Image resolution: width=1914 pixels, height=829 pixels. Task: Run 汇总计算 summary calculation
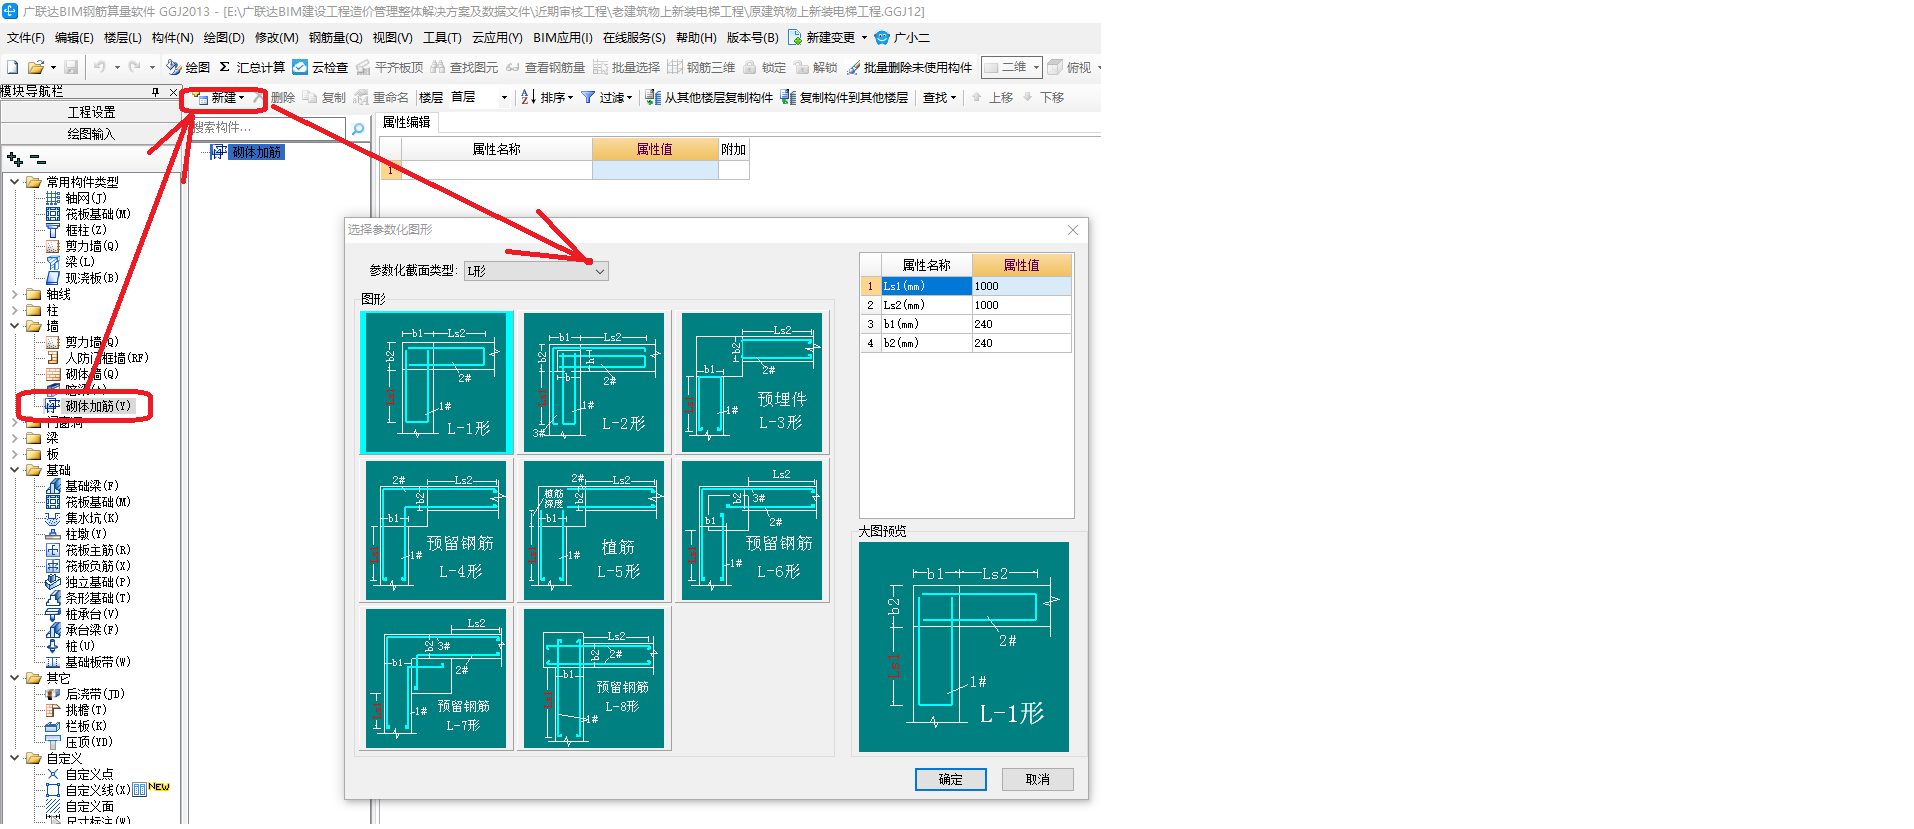(x=252, y=67)
